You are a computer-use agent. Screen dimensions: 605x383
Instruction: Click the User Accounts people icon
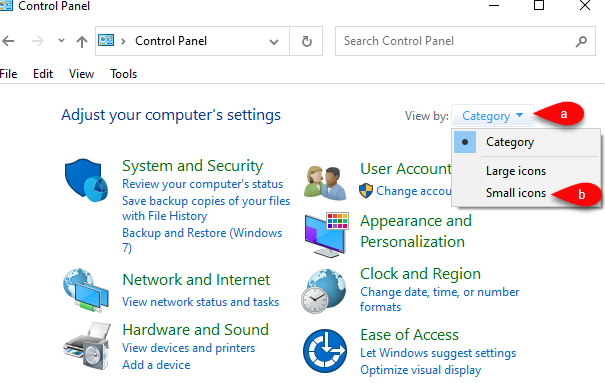tap(325, 183)
